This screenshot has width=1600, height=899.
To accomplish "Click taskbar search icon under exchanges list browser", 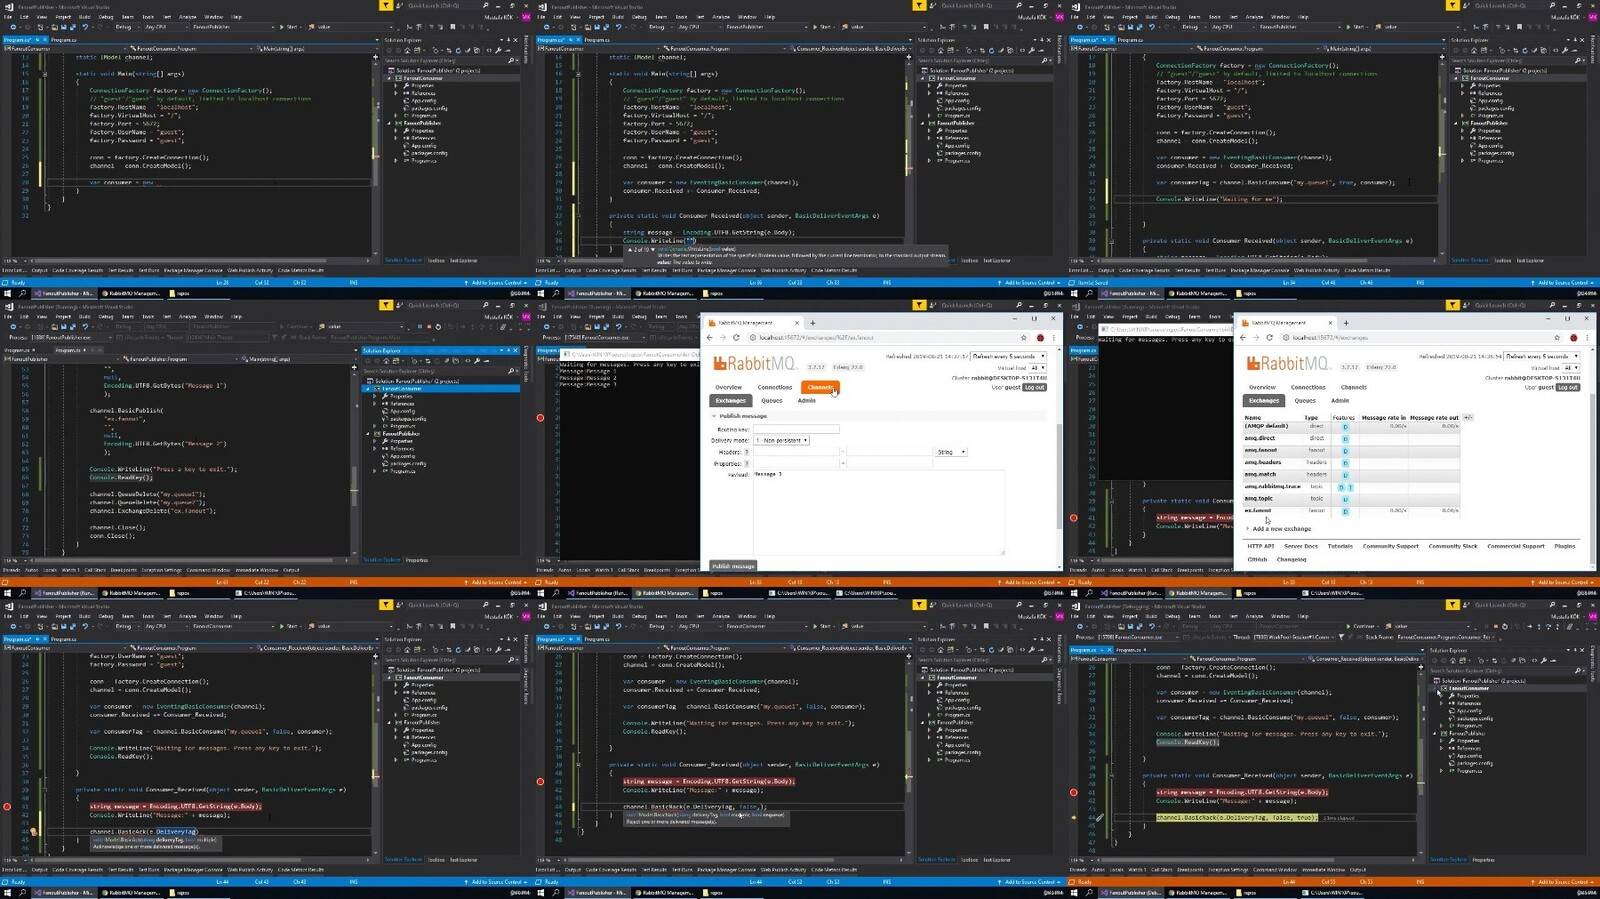I will pyautogui.click(x=1090, y=592).
